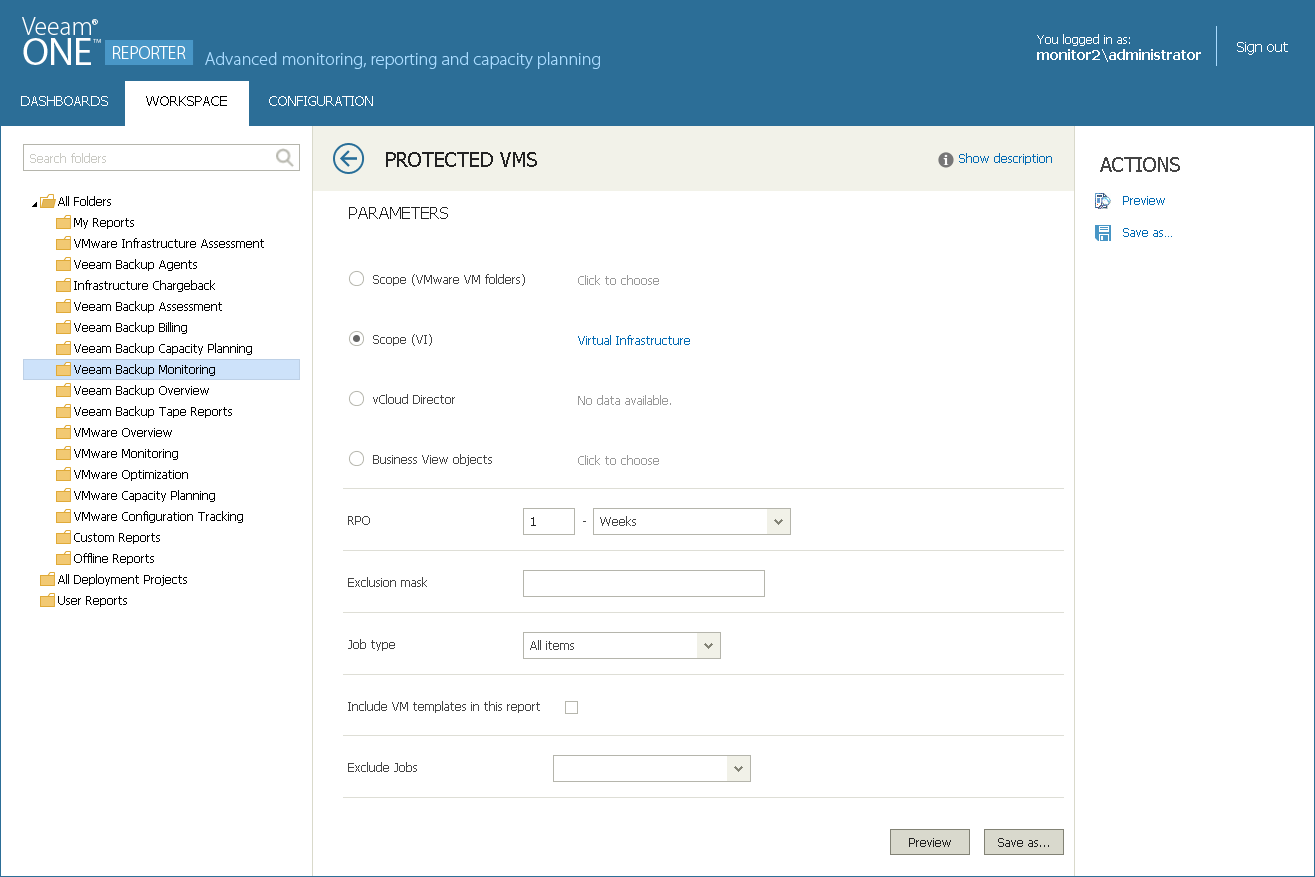Click Click to choose for VMware VM folders
Image resolution: width=1315 pixels, height=877 pixels.
pos(618,280)
